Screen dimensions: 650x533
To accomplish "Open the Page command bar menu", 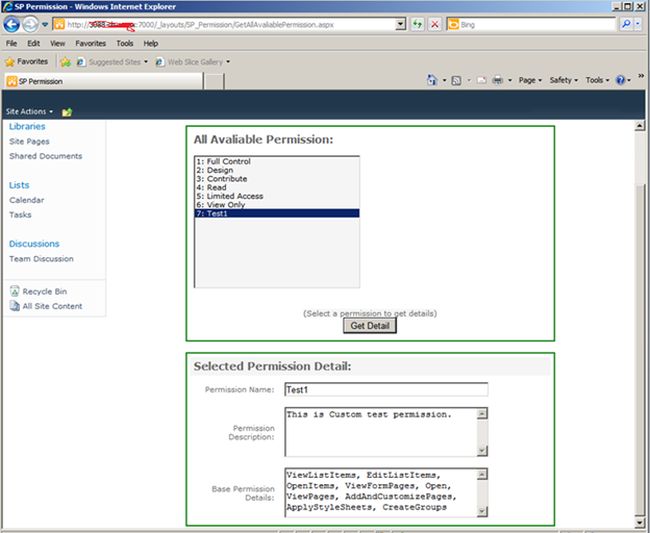I will [x=530, y=80].
